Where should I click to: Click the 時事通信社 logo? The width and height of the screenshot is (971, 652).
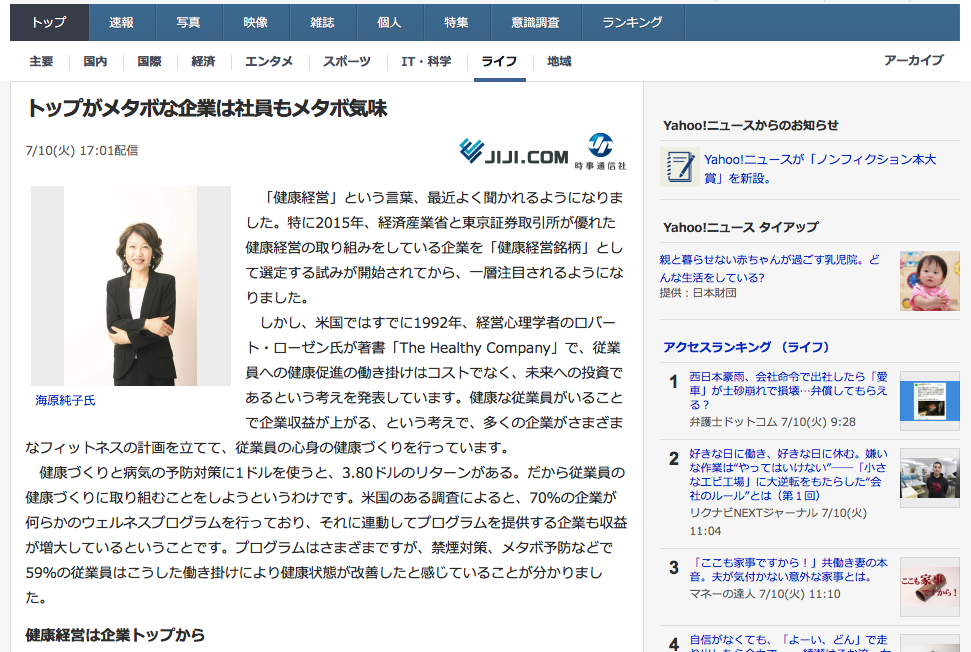pos(600,151)
